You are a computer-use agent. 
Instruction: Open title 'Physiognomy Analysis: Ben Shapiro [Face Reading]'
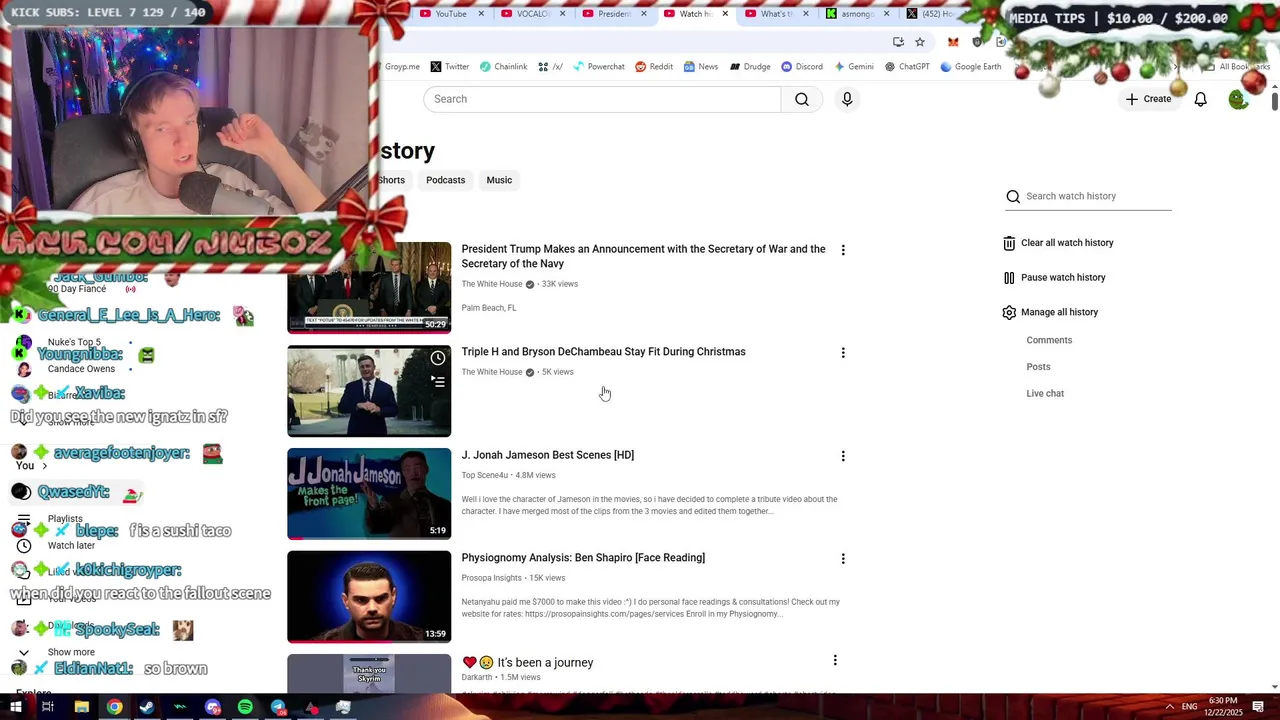coord(583,558)
